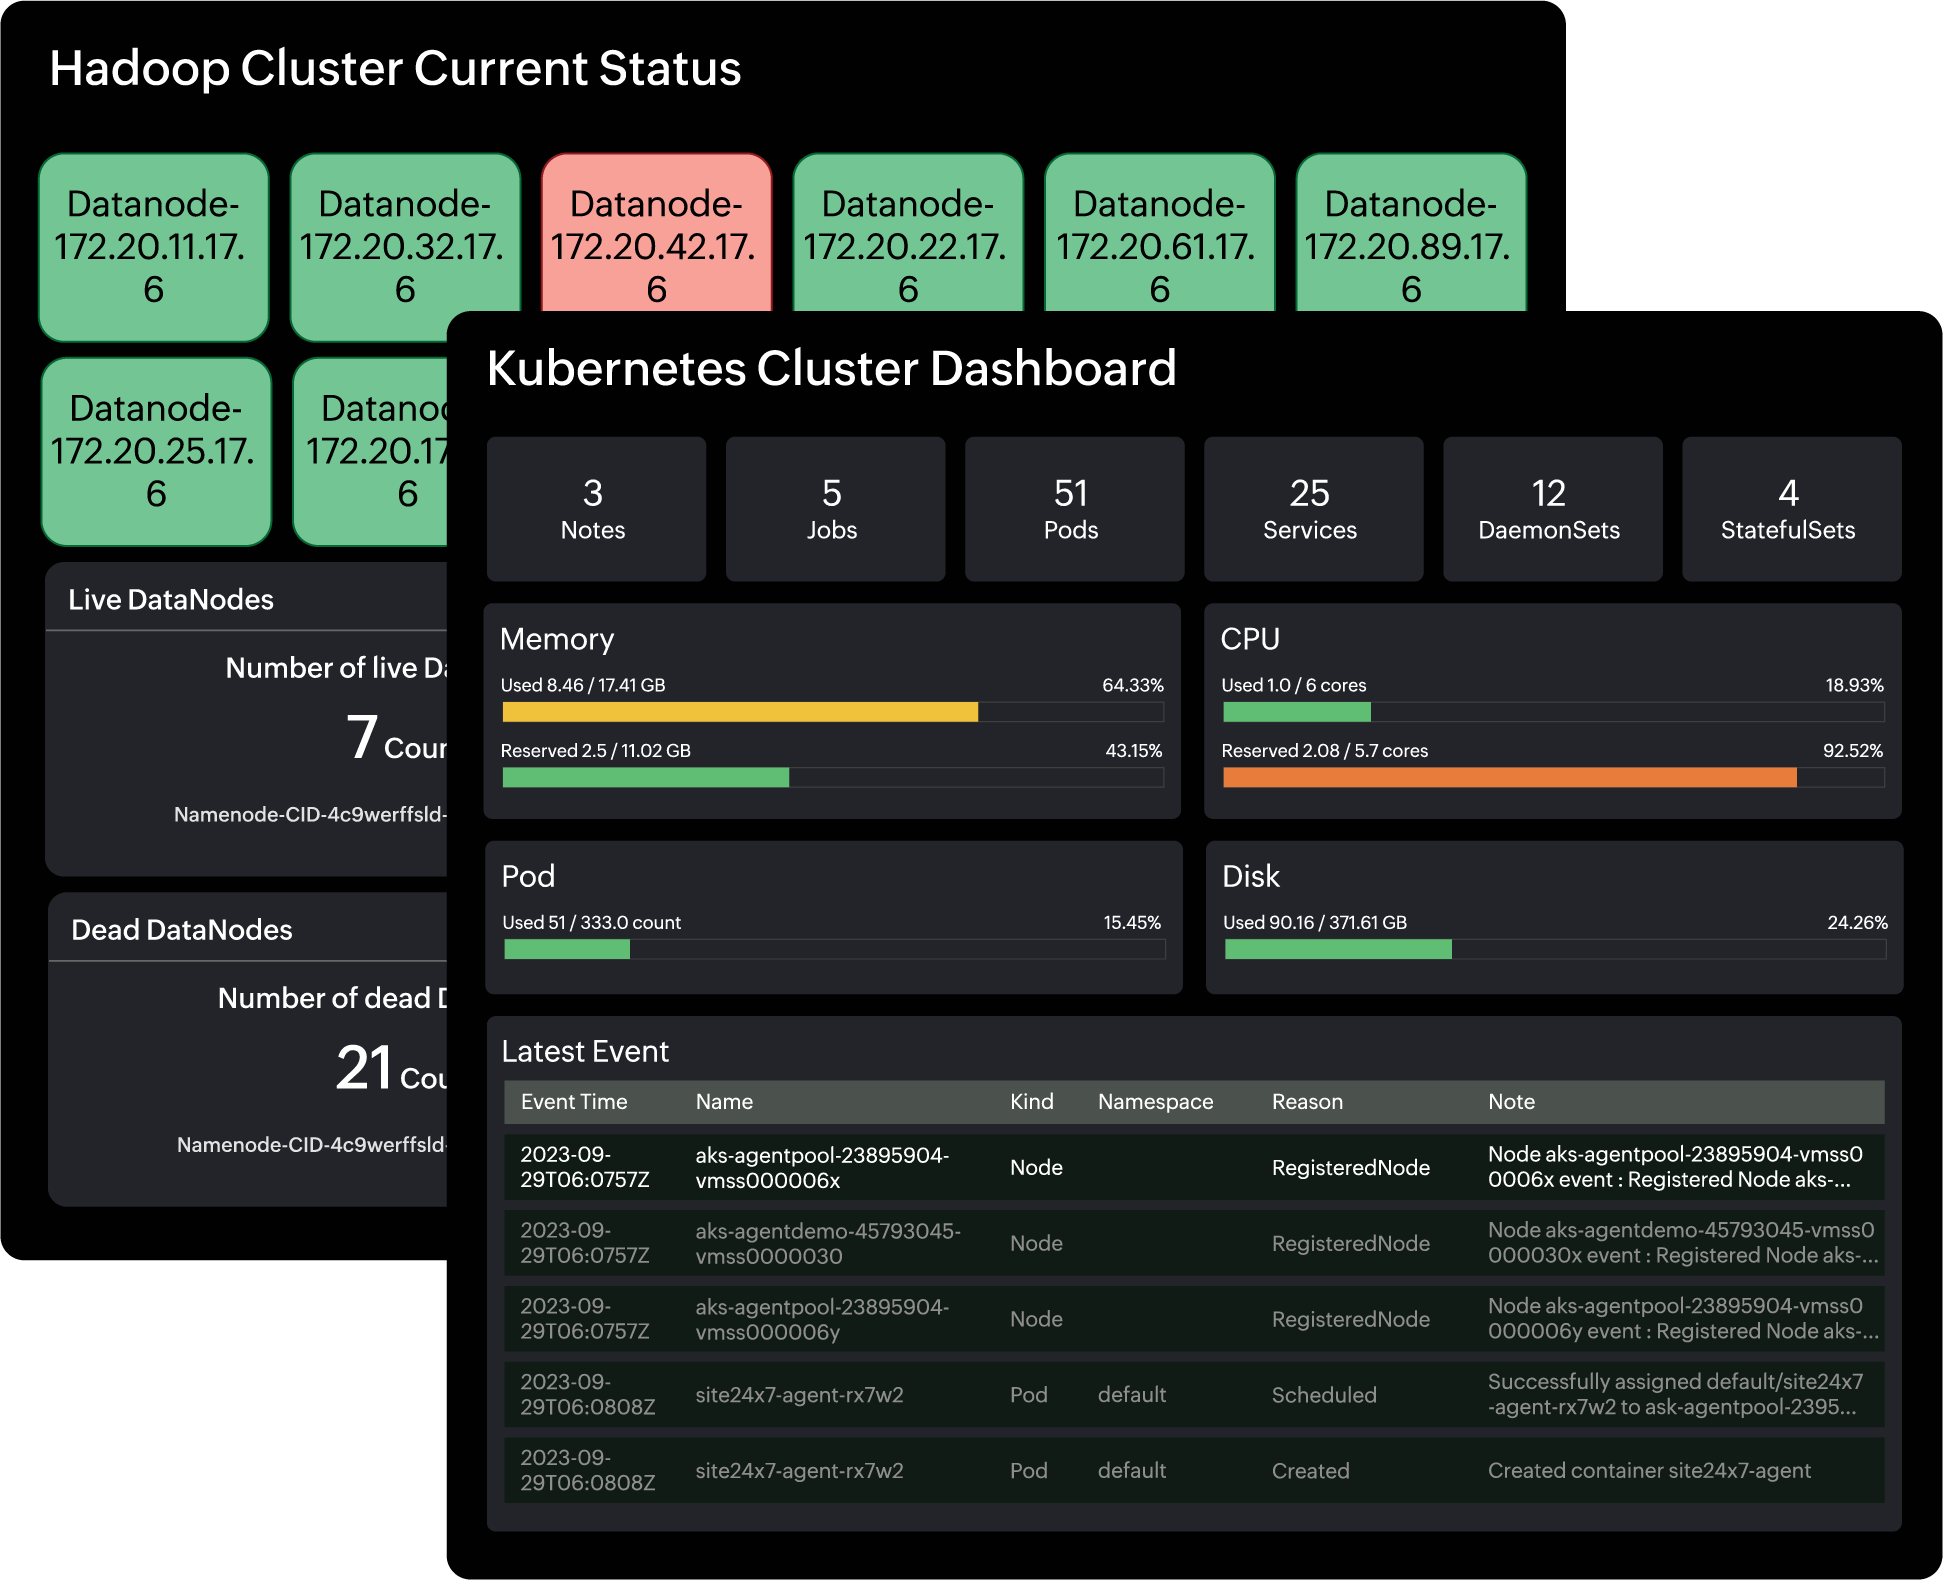Select the Datanode-172.20.25.17.6 tile
1943x1580 pixels.
[x=156, y=451]
